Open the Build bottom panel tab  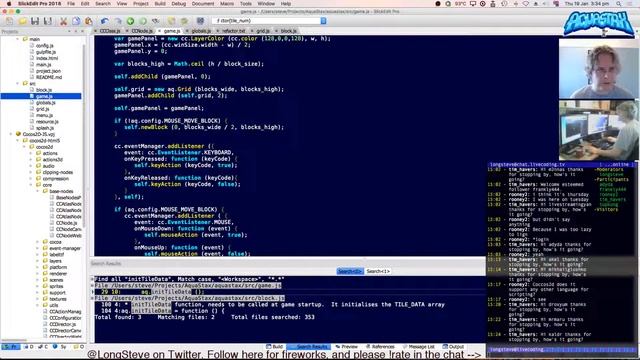pos(275,347)
